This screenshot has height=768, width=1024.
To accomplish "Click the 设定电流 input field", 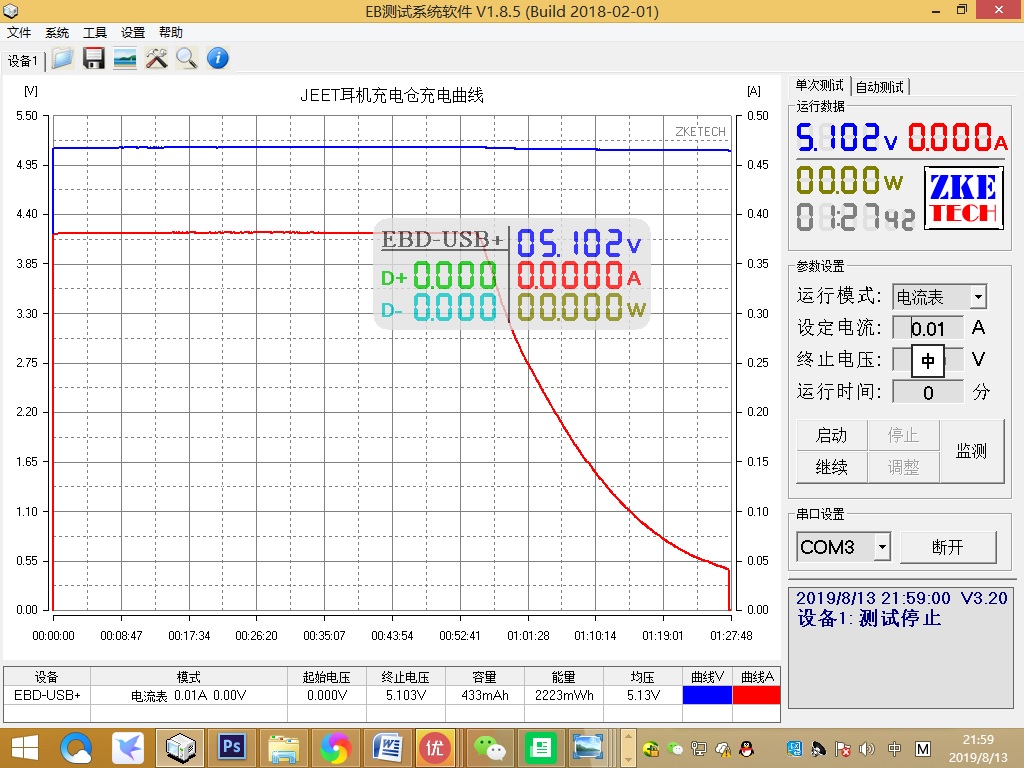I will pos(928,328).
